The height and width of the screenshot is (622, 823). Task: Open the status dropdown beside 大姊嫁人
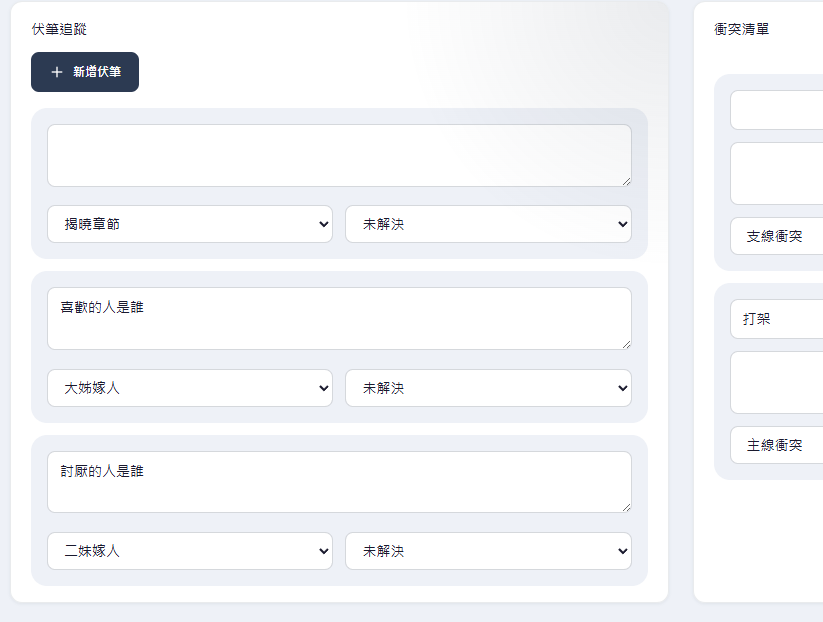(488, 388)
